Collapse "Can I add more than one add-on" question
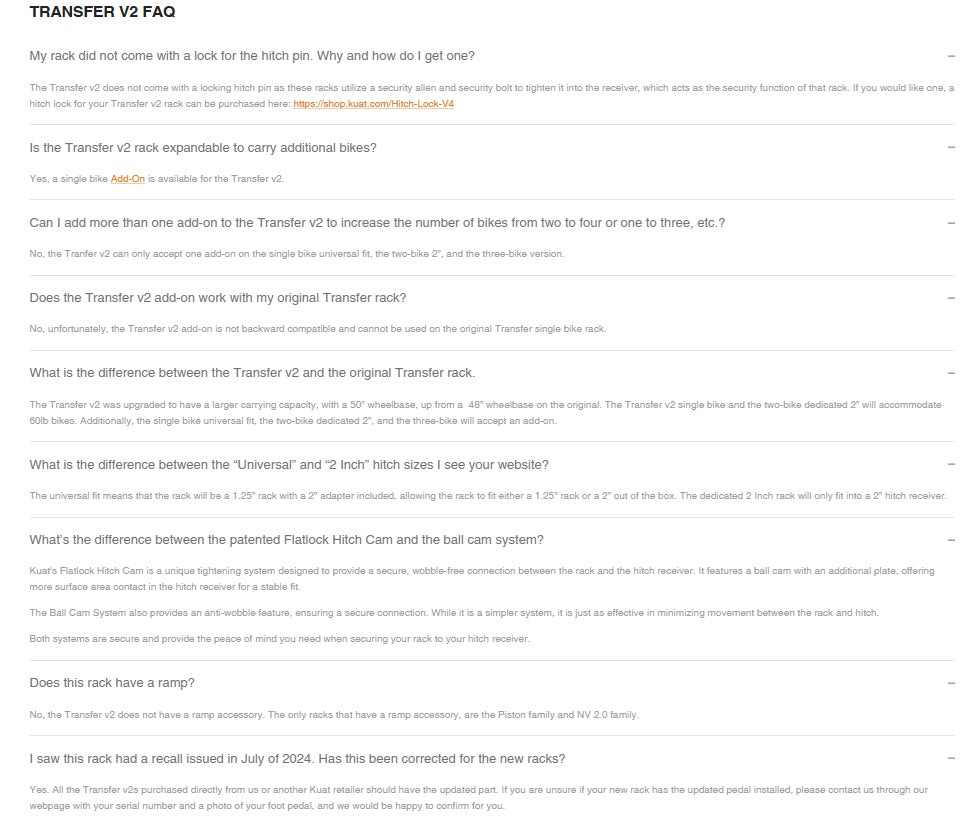The height and width of the screenshot is (819, 969). tap(377, 223)
